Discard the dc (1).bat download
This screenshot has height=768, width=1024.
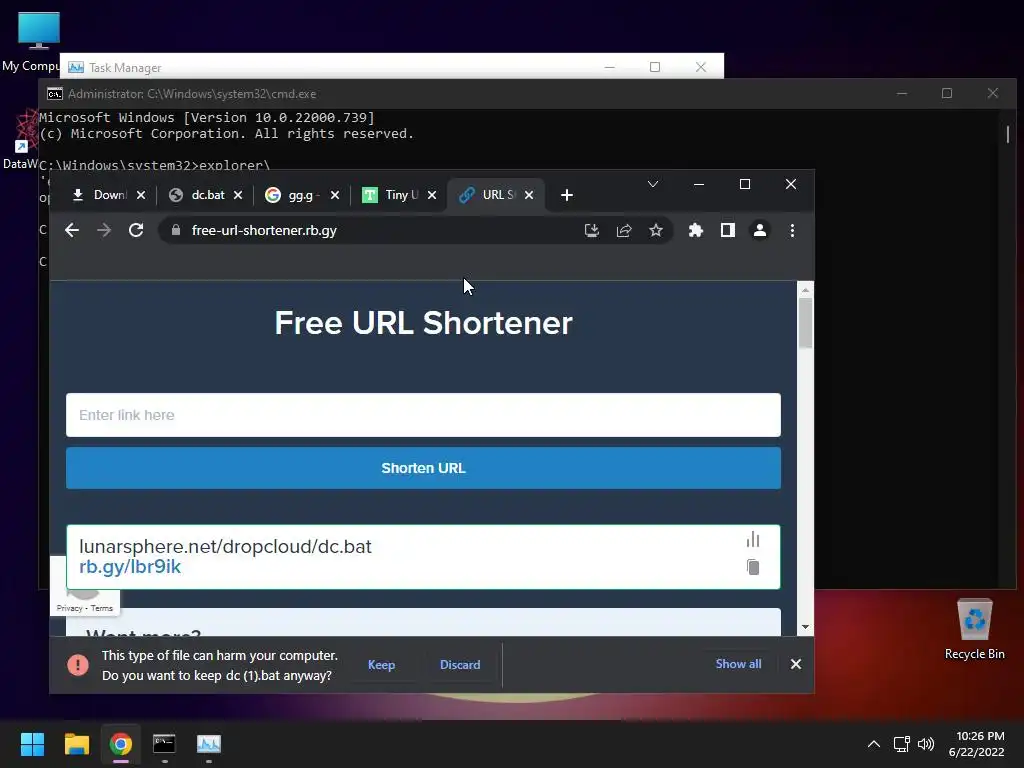coord(460,665)
